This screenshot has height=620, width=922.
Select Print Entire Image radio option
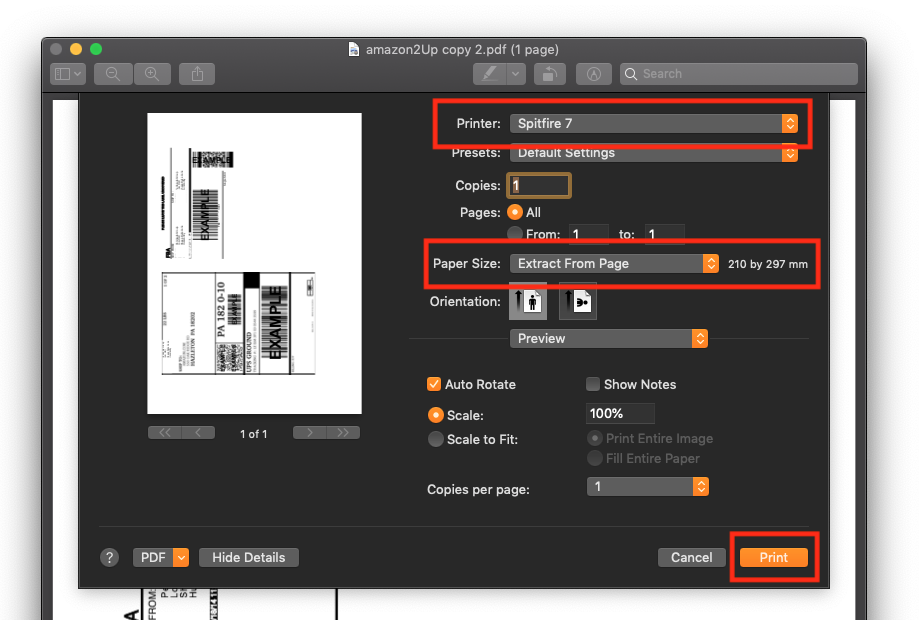(594, 438)
